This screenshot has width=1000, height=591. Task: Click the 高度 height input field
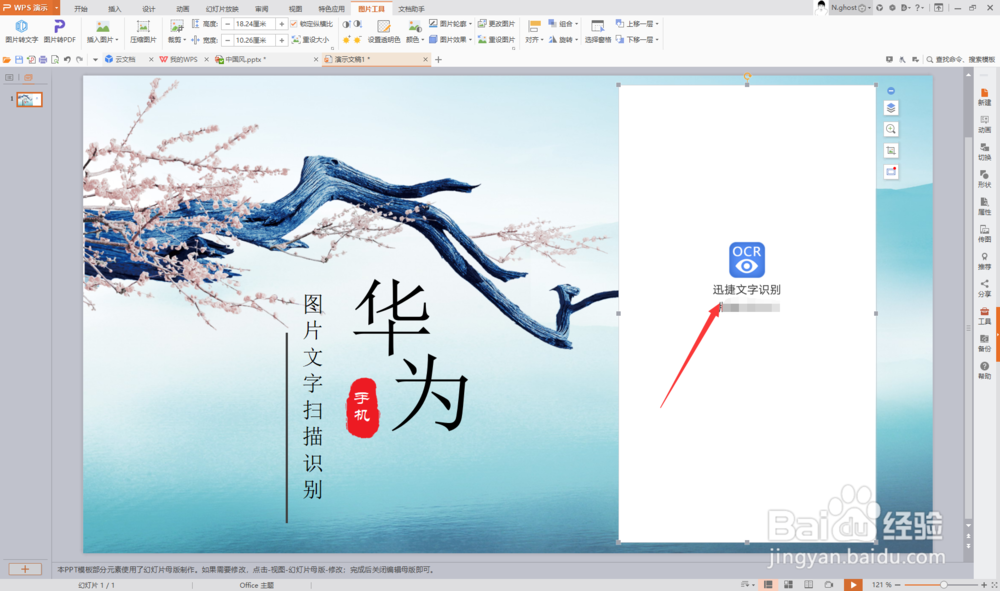(x=254, y=24)
